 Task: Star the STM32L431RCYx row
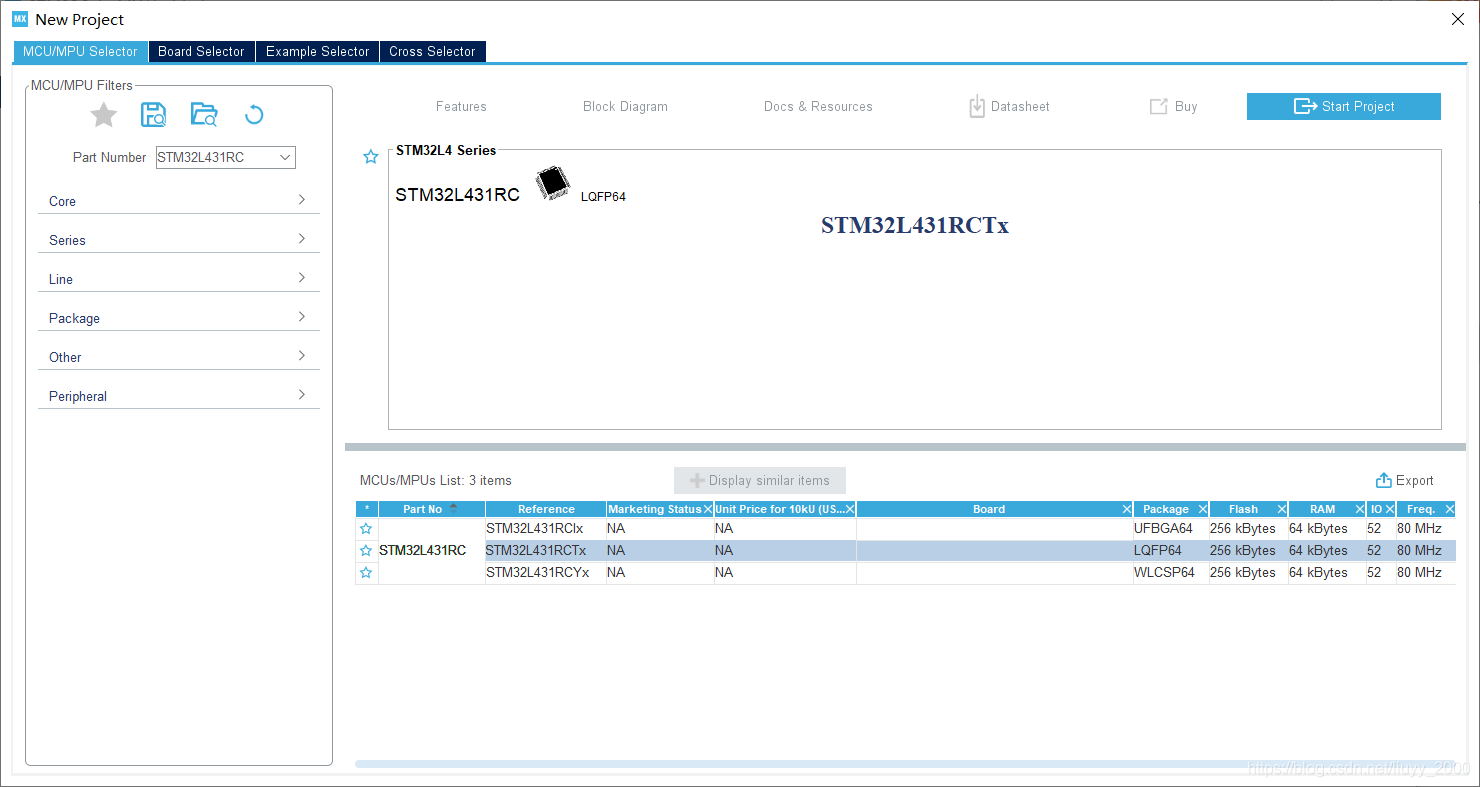(x=366, y=572)
